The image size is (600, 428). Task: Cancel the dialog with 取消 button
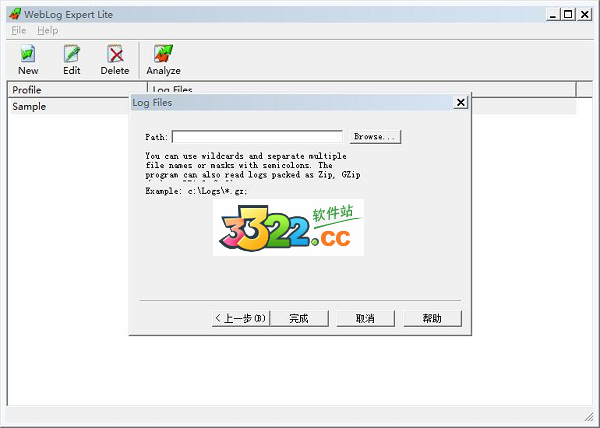(x=365, y=318)
